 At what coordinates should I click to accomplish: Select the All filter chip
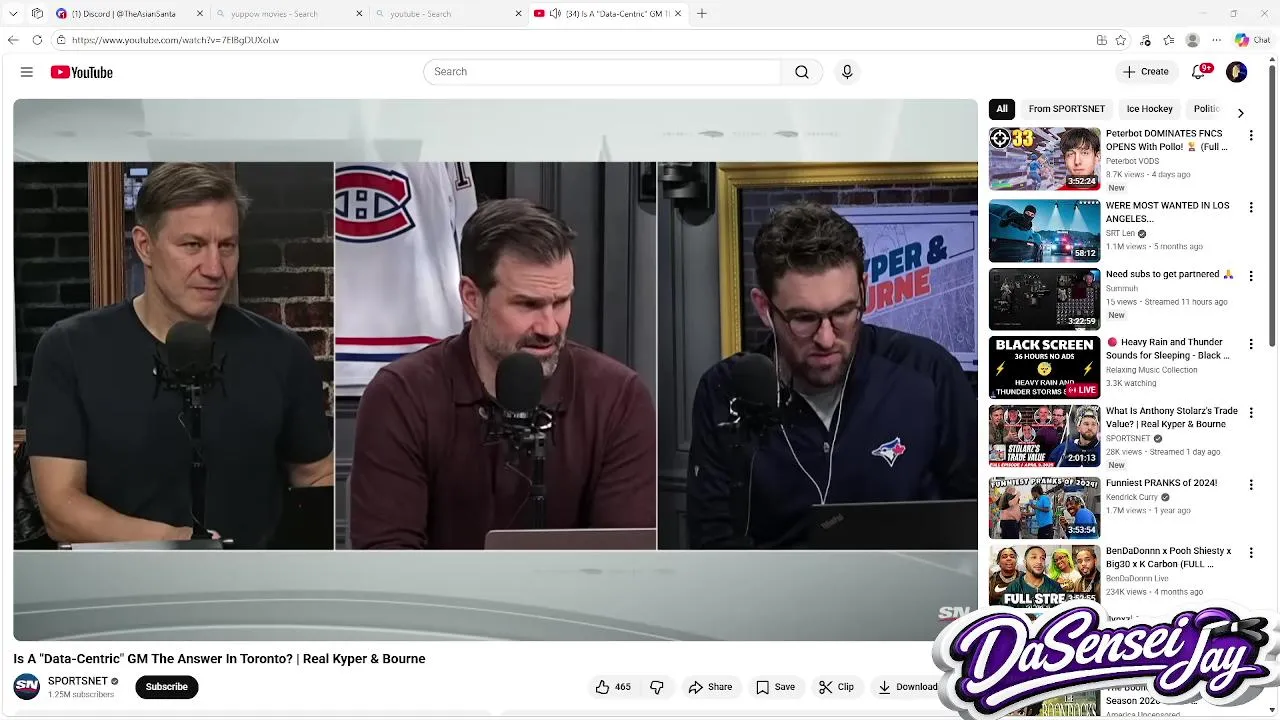pos(1002,109)
